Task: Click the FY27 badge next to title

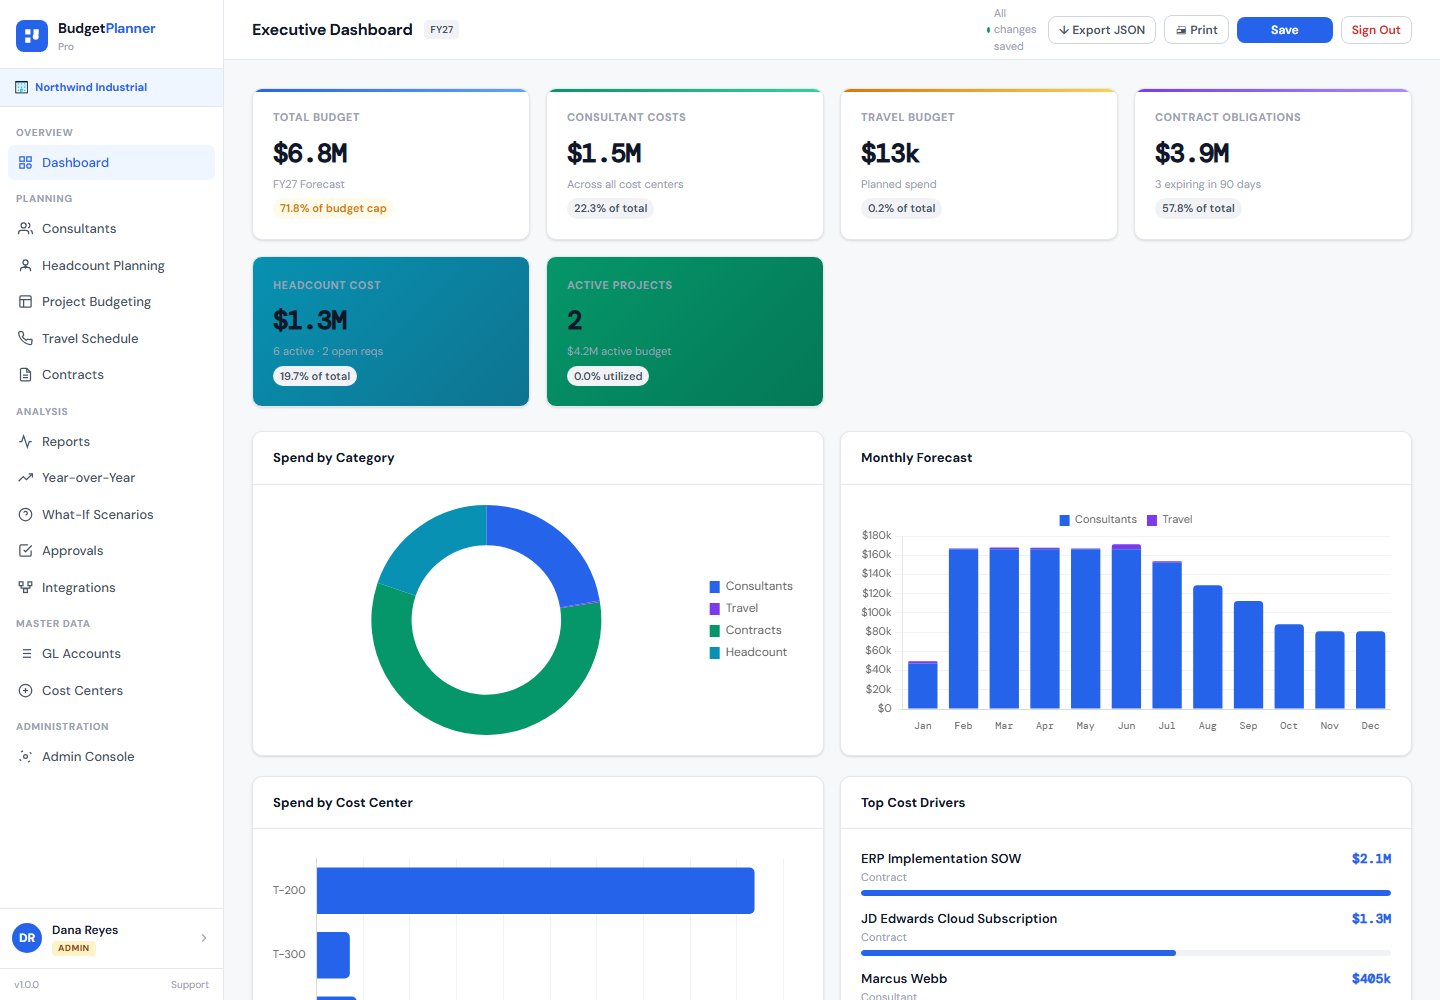Action: coord(441,30)
